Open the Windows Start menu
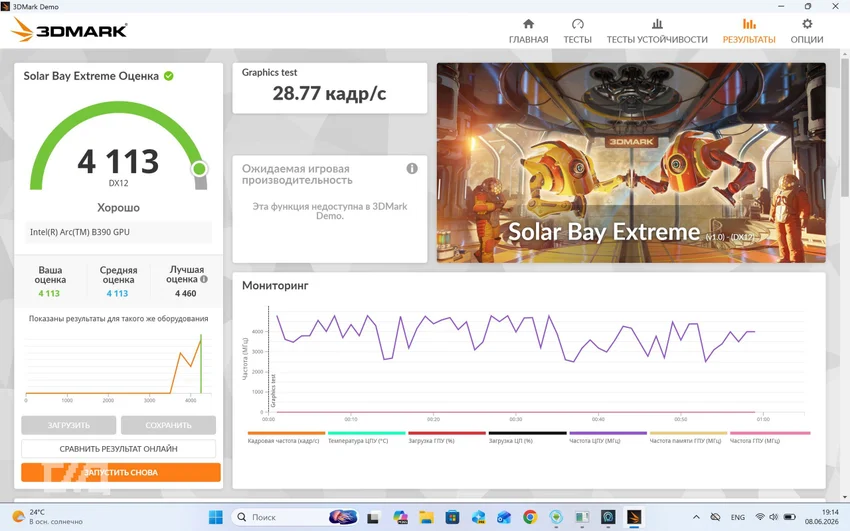This screenshot has width=850, height=531. click(x=216, y=517)
